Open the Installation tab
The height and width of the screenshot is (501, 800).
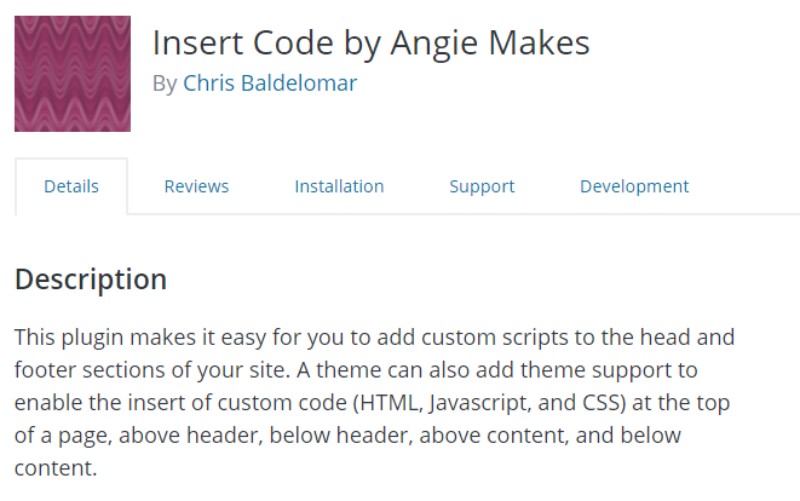(339, 186)
